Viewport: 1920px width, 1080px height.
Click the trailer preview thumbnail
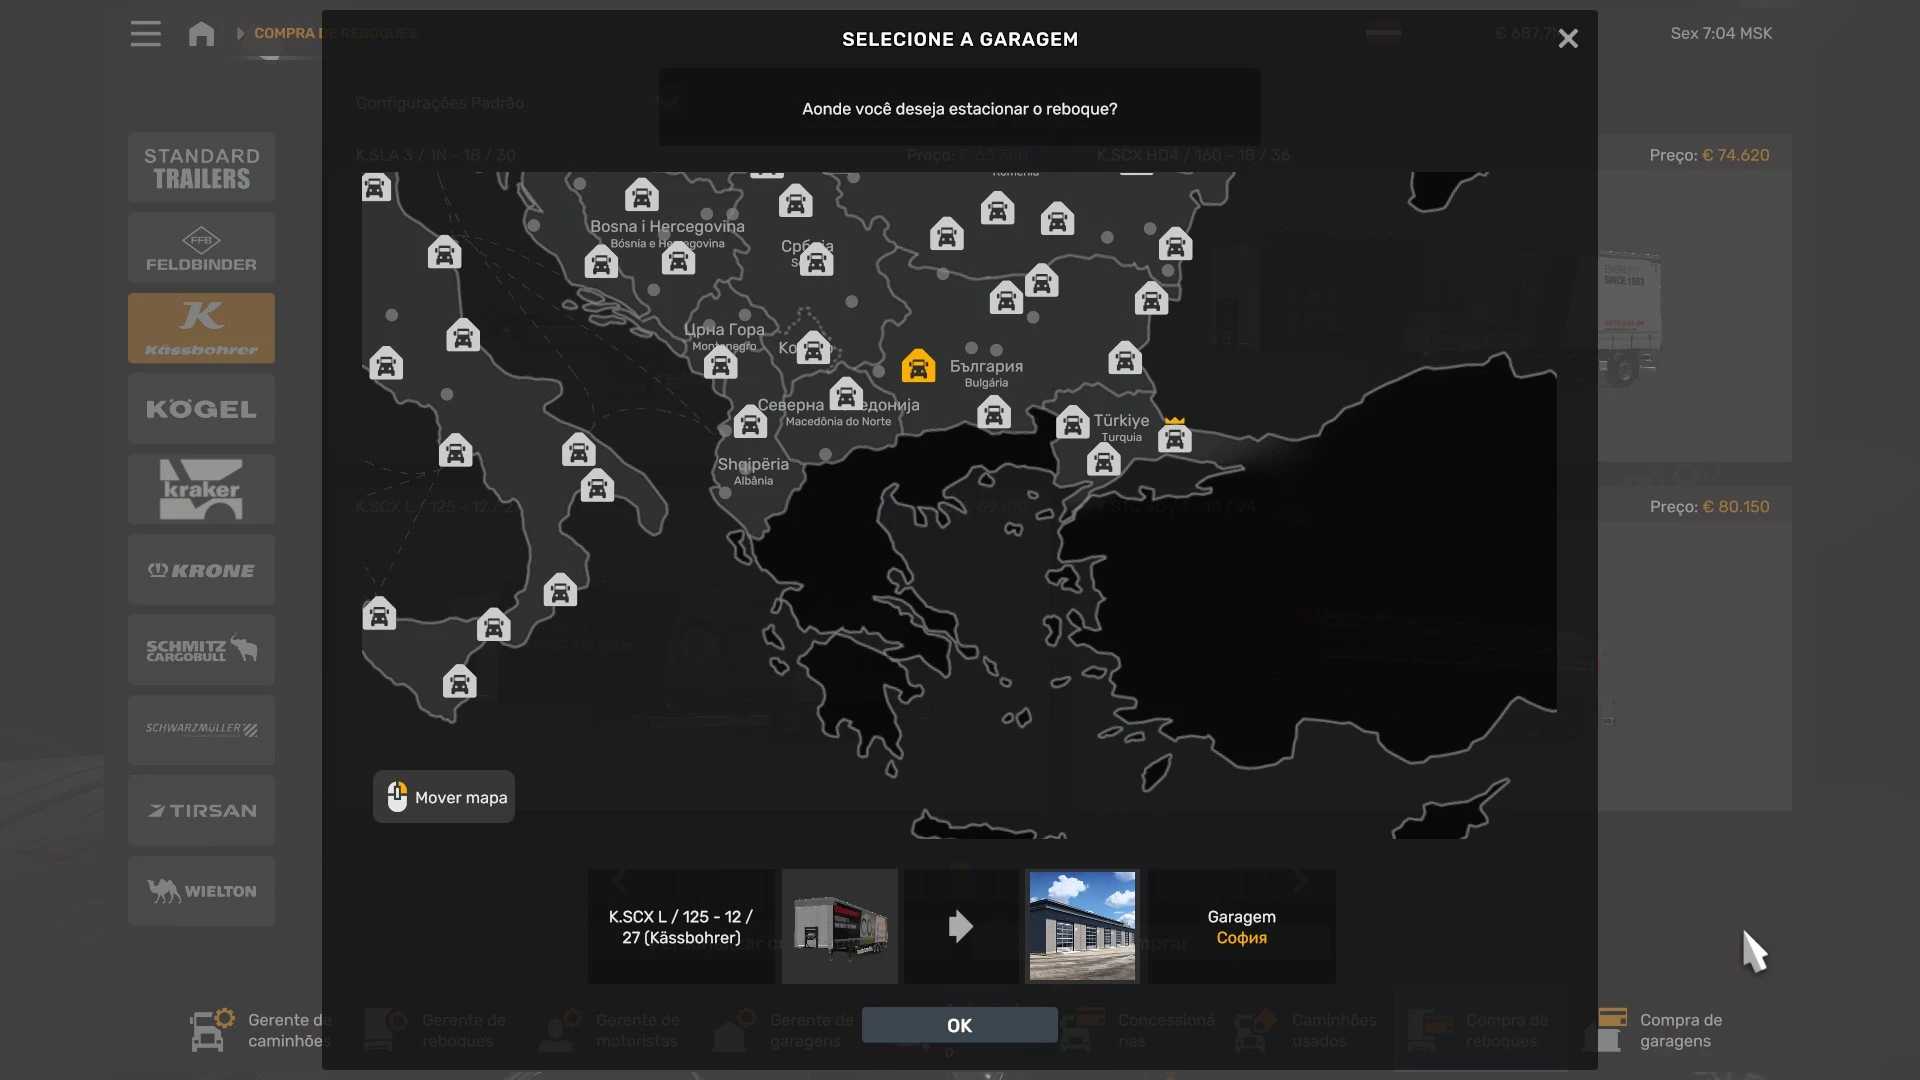tap(839, 926)
